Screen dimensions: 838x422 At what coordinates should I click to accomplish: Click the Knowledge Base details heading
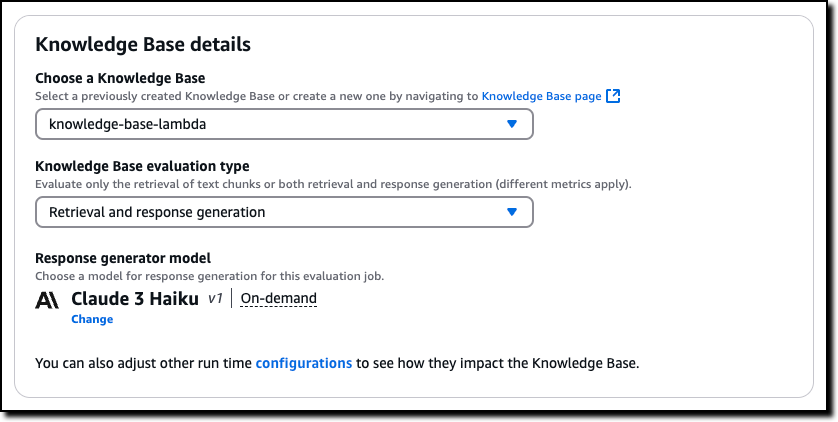click(142, 44)
